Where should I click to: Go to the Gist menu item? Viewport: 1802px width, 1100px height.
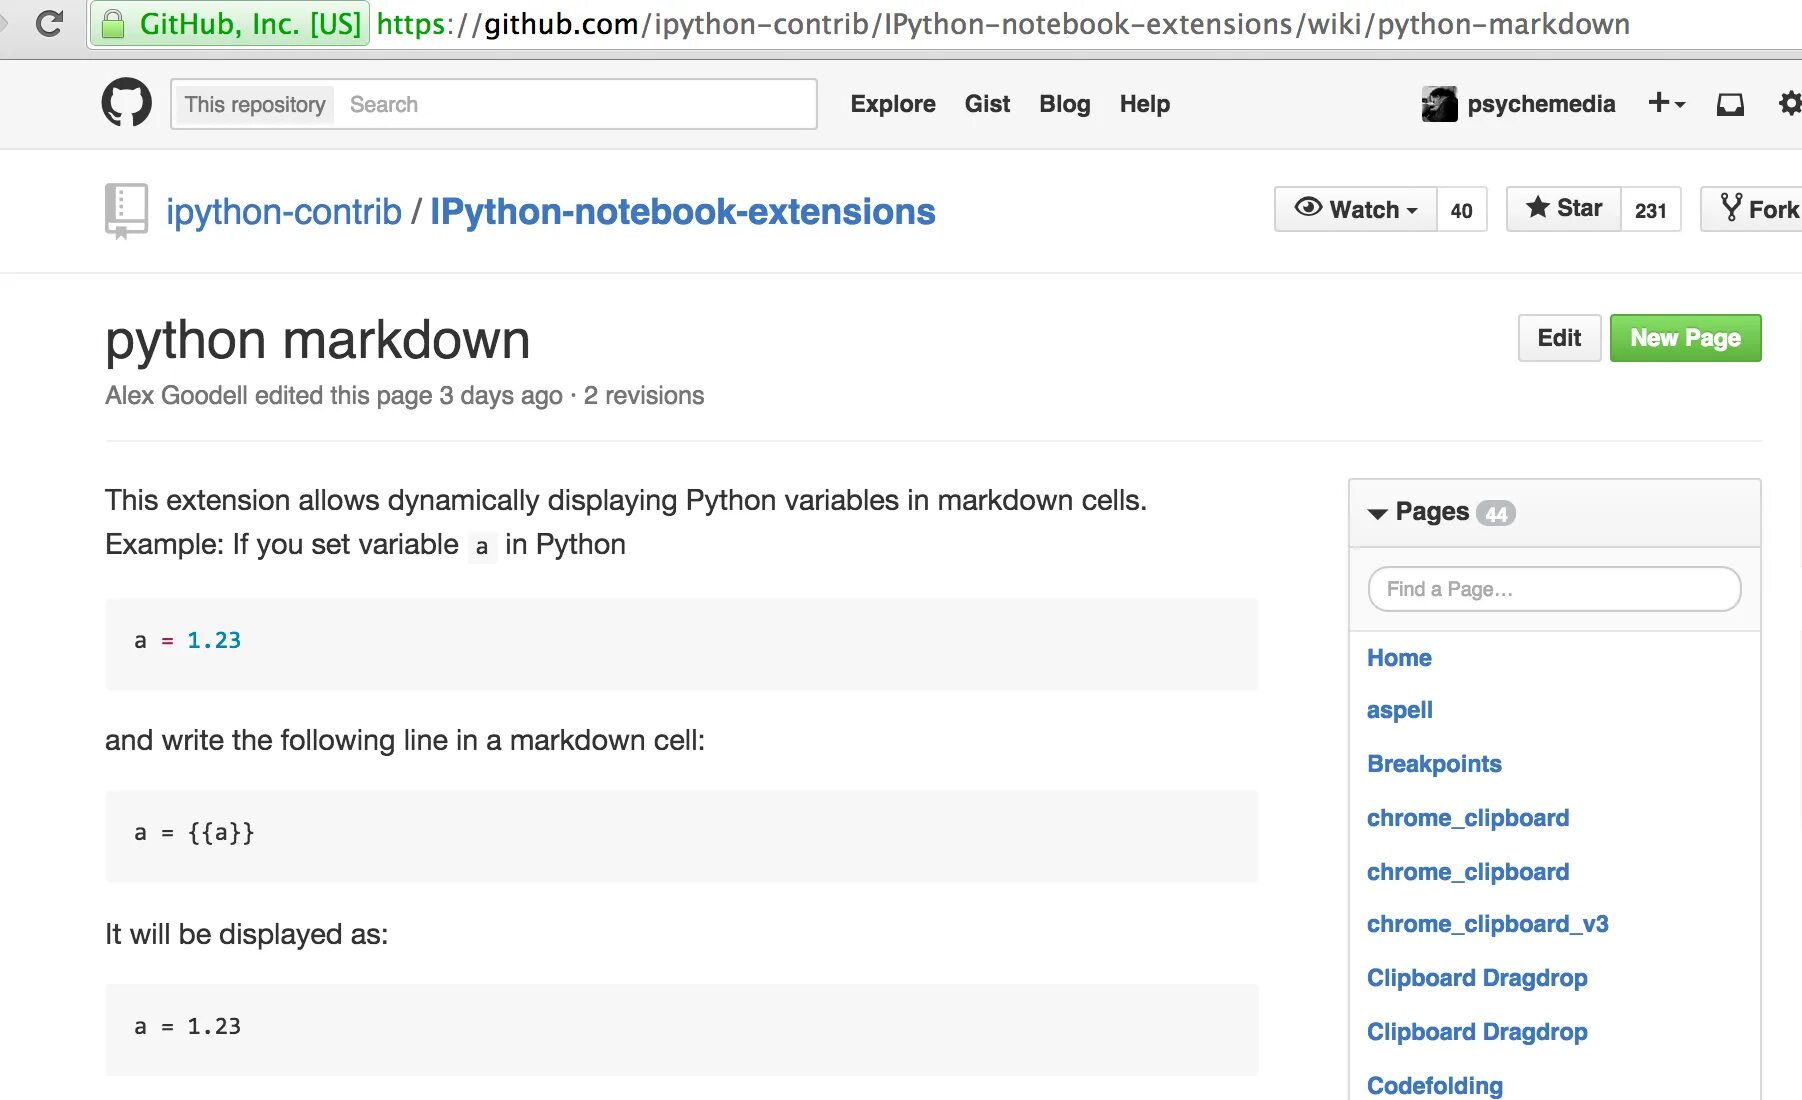pyautogui.click(x=987, y=104)
